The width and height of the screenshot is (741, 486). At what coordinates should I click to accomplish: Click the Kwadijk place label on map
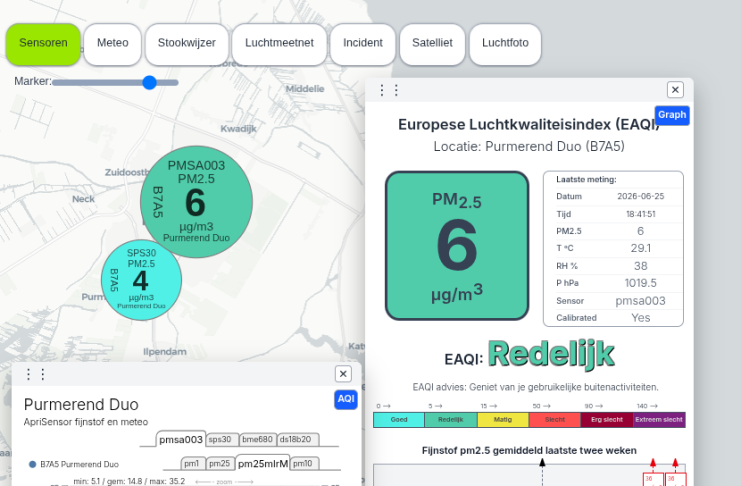tap(239, 129)
